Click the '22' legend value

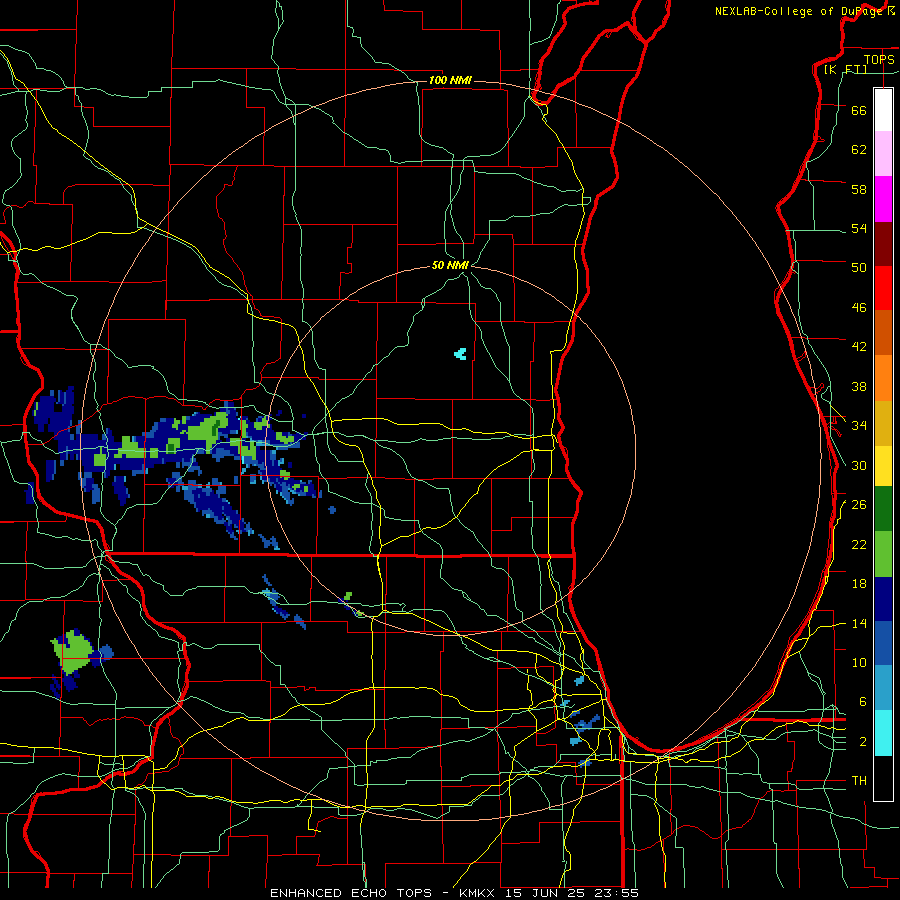click(x=859, y=544)
